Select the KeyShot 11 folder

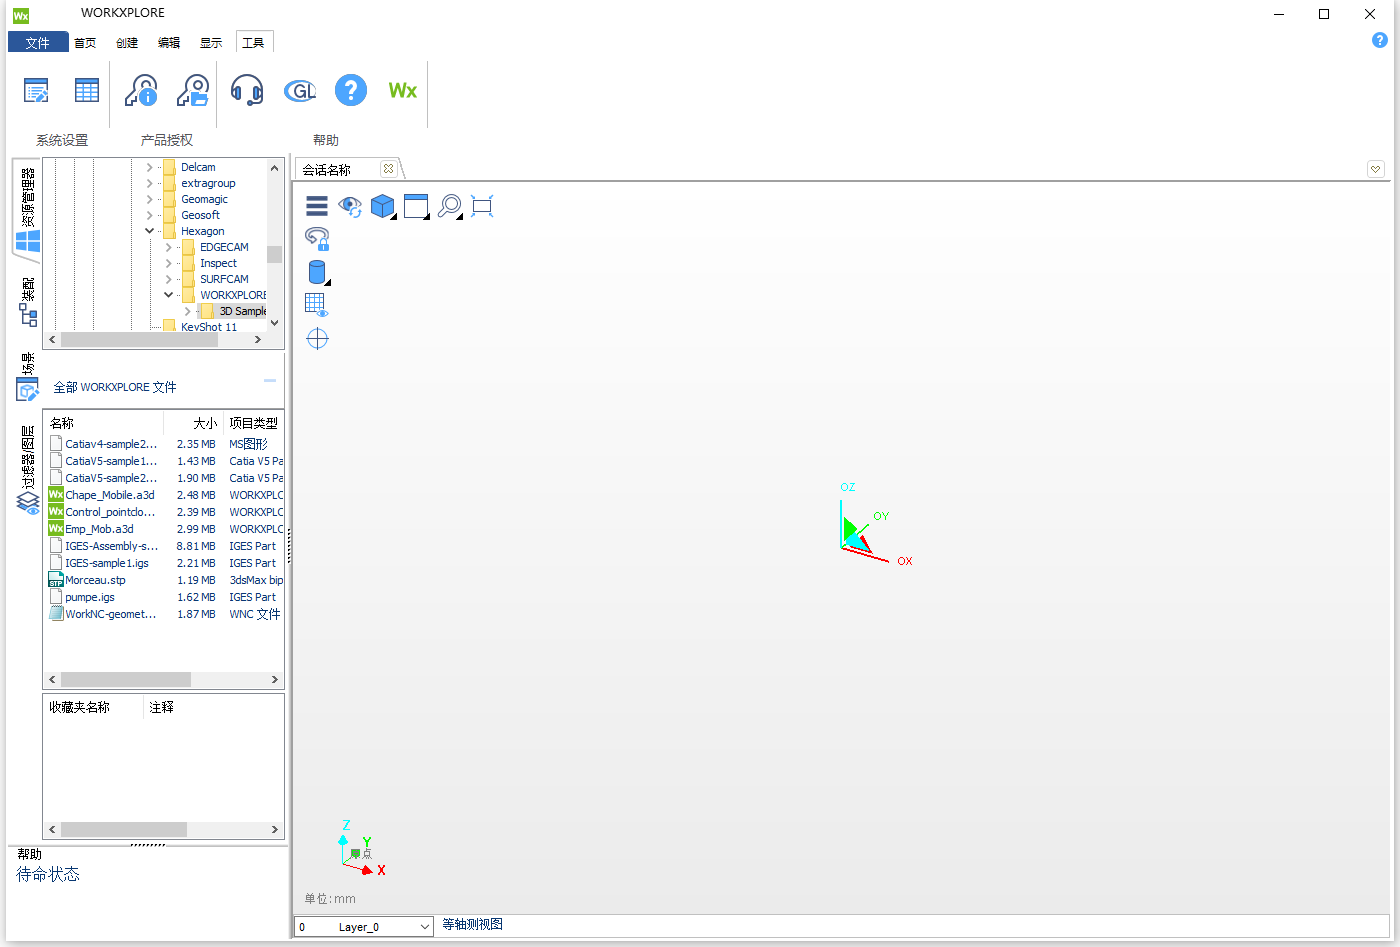click(209, 327)
